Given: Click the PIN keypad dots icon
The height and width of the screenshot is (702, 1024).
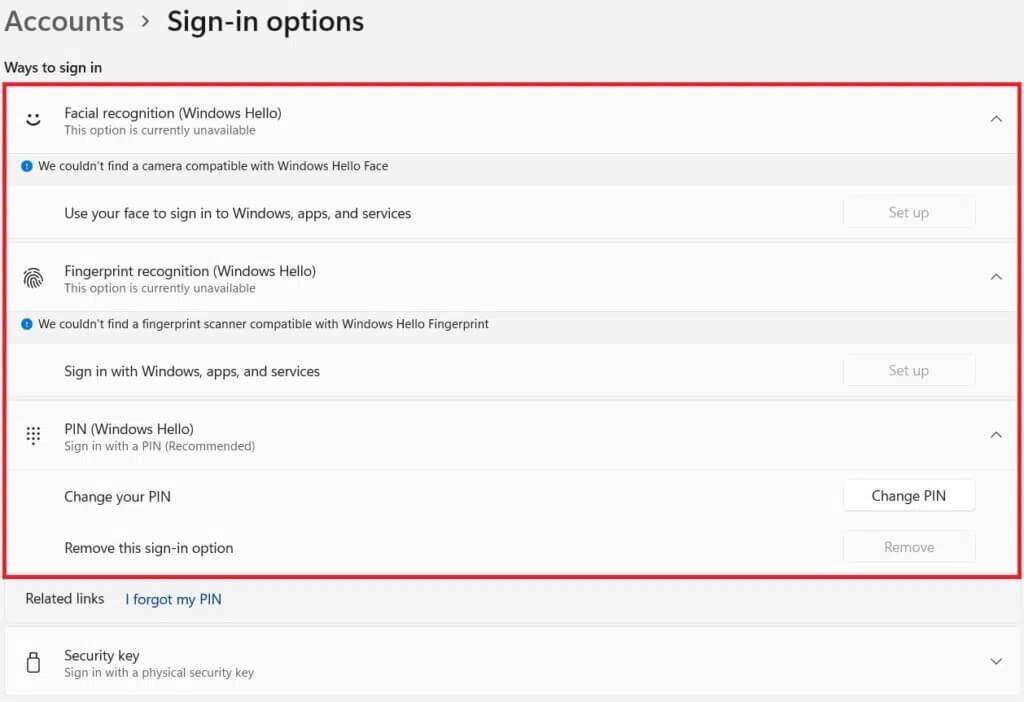Looking at the screenshot, I should point(33,436).
